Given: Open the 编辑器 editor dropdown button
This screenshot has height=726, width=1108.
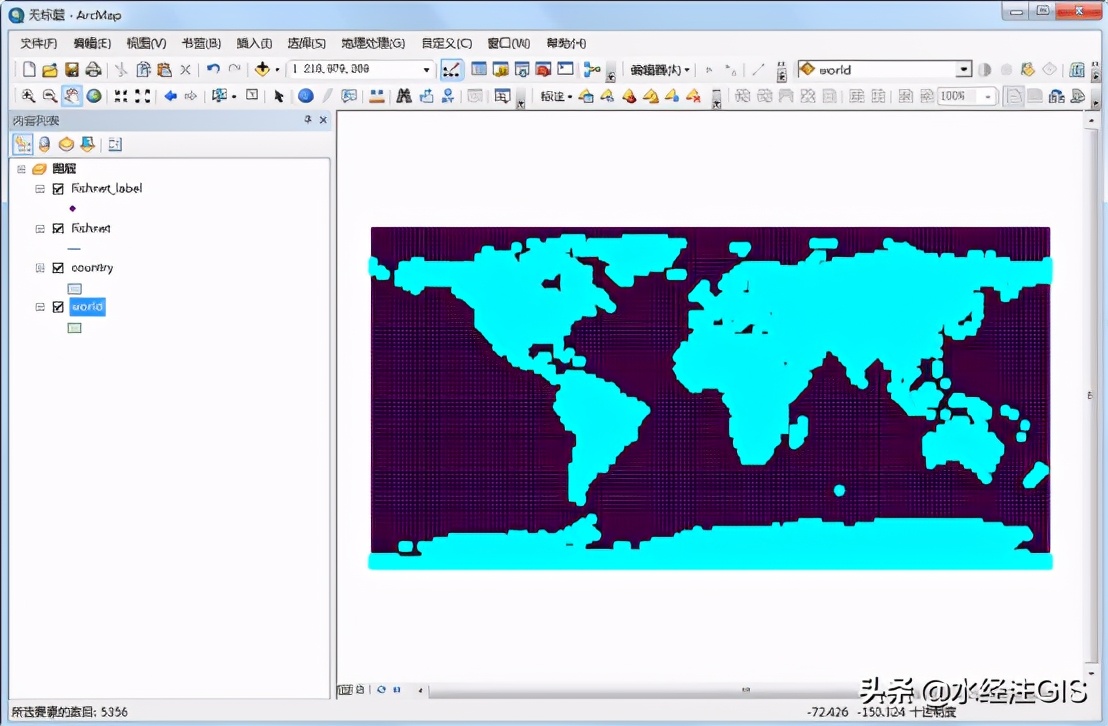Looking at the screenshot, I should pos(660,70).
